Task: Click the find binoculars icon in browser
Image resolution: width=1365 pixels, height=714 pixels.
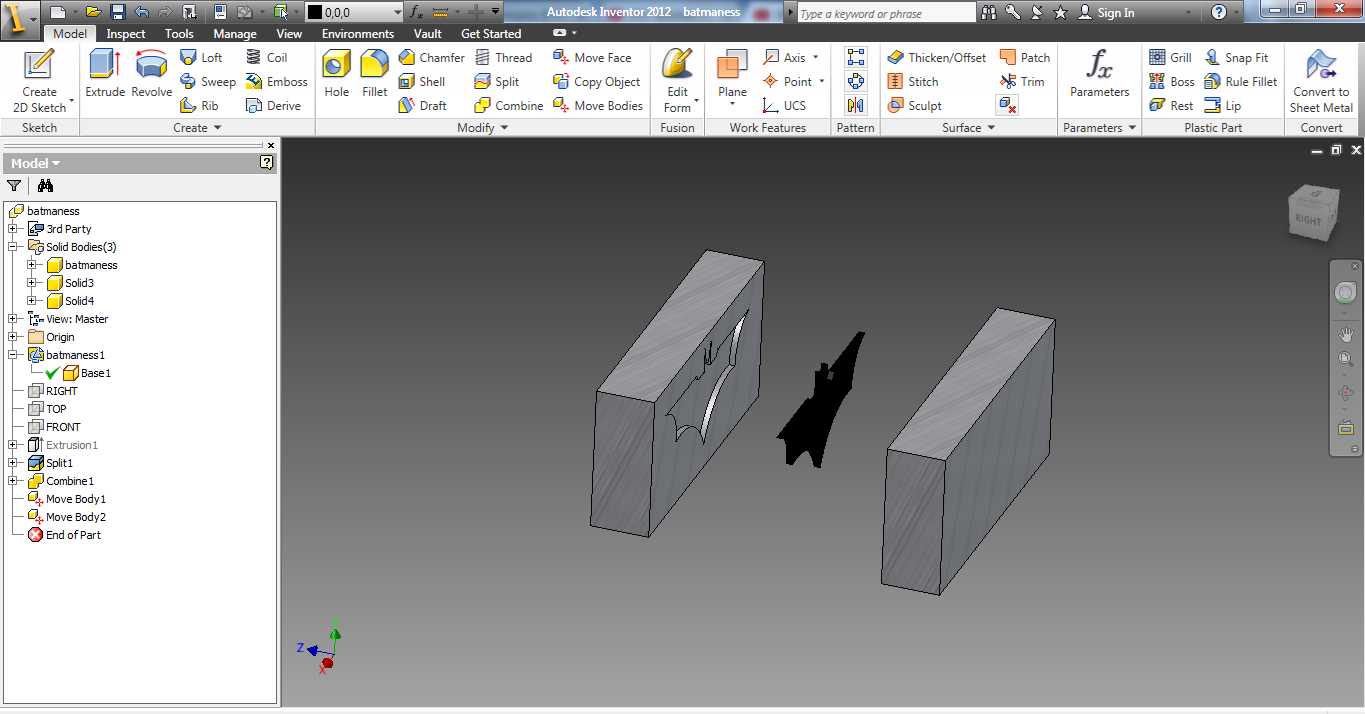Action: coord(45,185)
